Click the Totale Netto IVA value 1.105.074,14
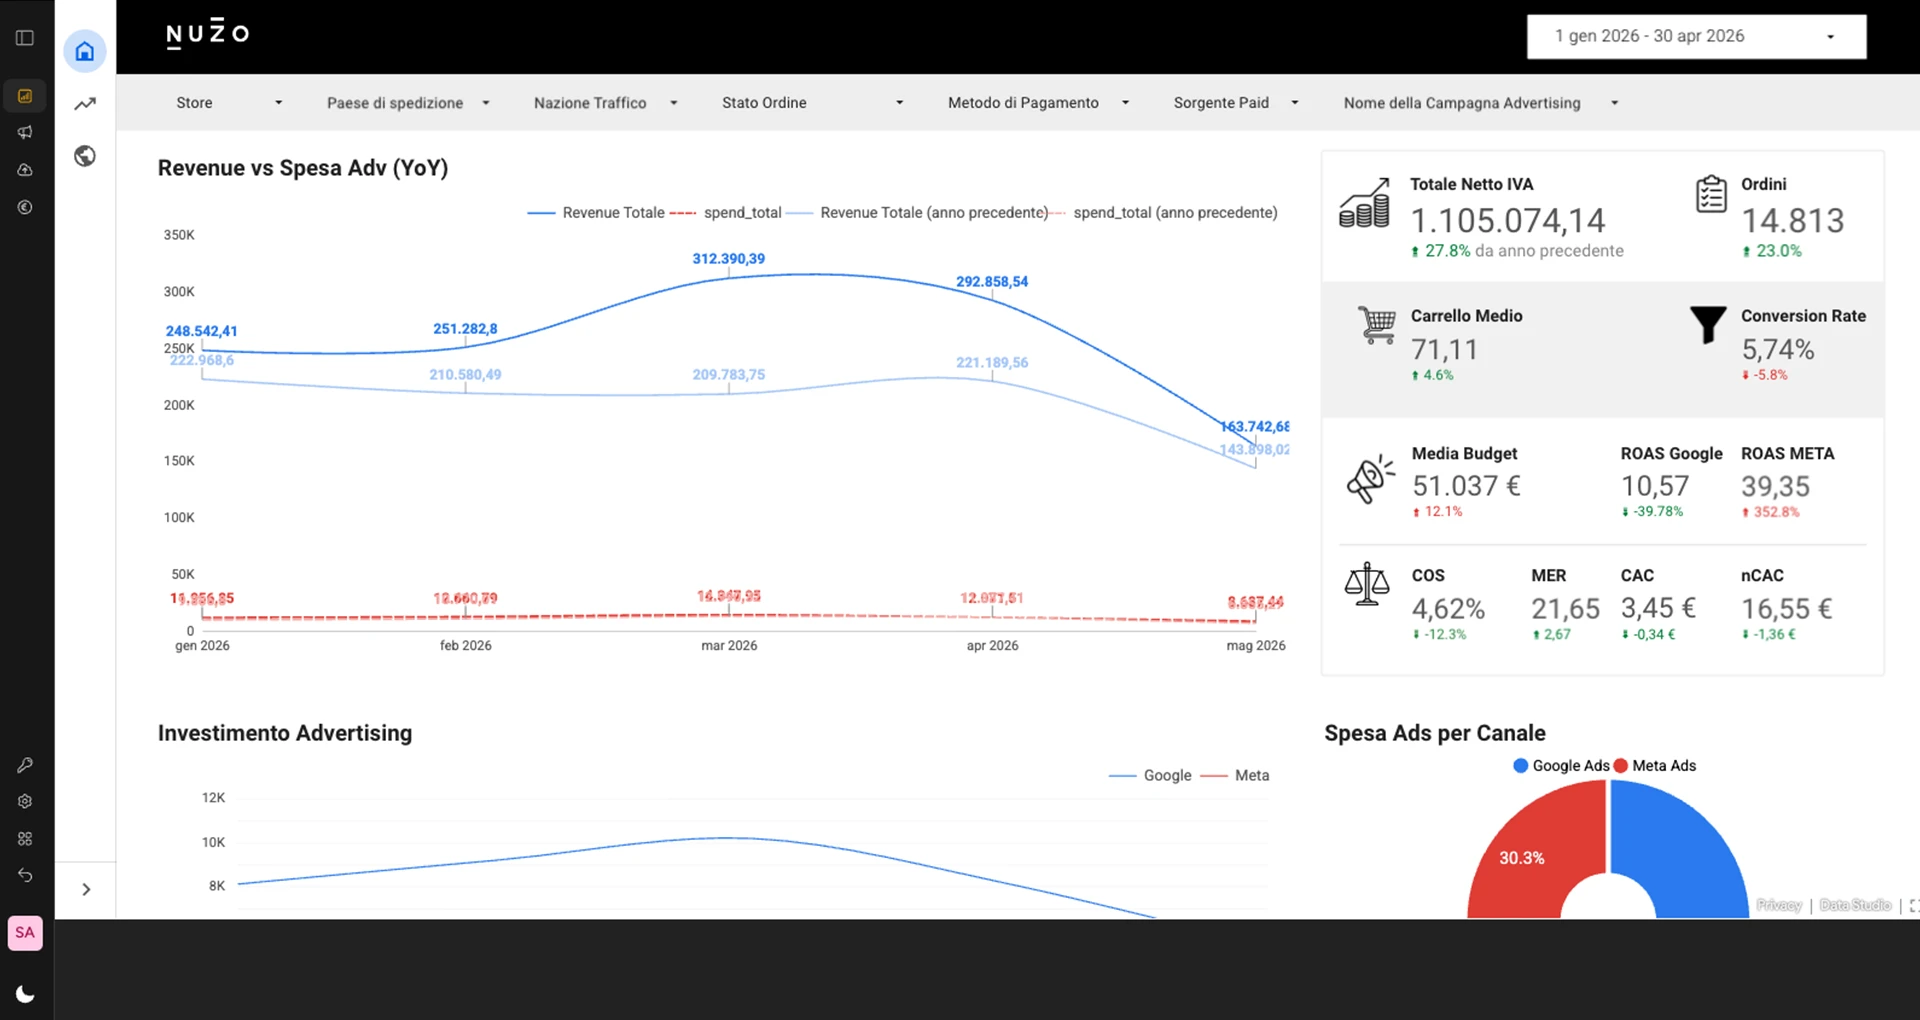The width and height of the screenshot is (1920, 1020). (x=1508, y=220)
